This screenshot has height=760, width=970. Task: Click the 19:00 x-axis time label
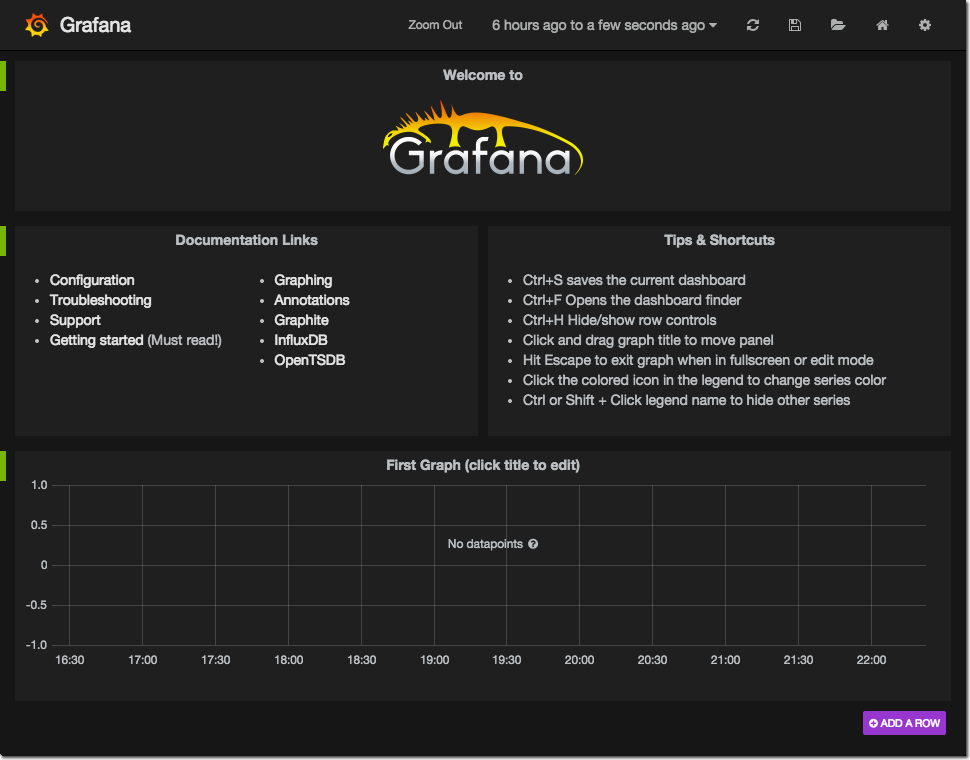pos(434,660)
